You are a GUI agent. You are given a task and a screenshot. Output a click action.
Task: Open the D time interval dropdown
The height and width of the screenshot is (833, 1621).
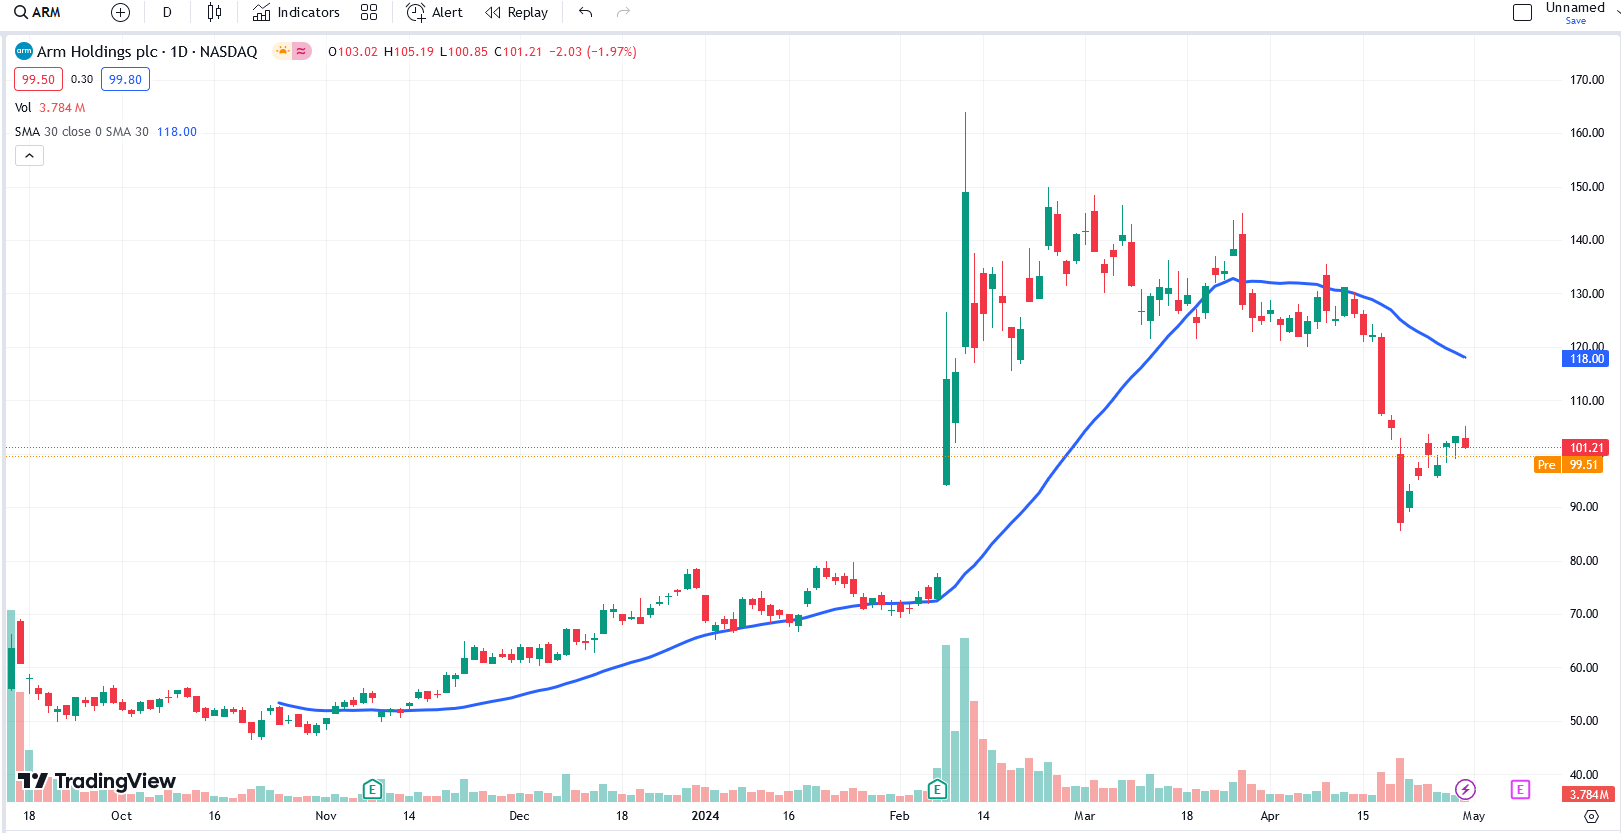167,12
